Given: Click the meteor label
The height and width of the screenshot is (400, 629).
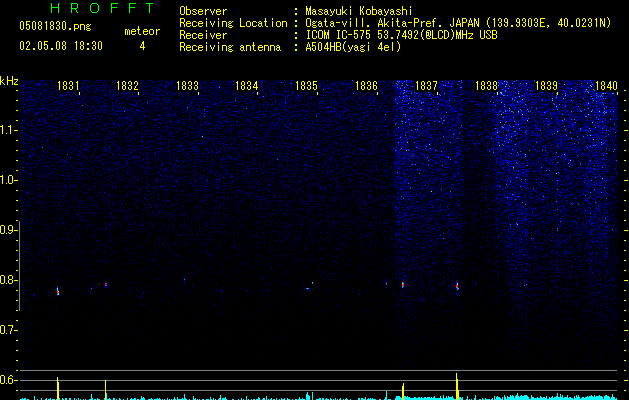Looking at the screenshot, I should pyautogui.click(x=142, y=31).
